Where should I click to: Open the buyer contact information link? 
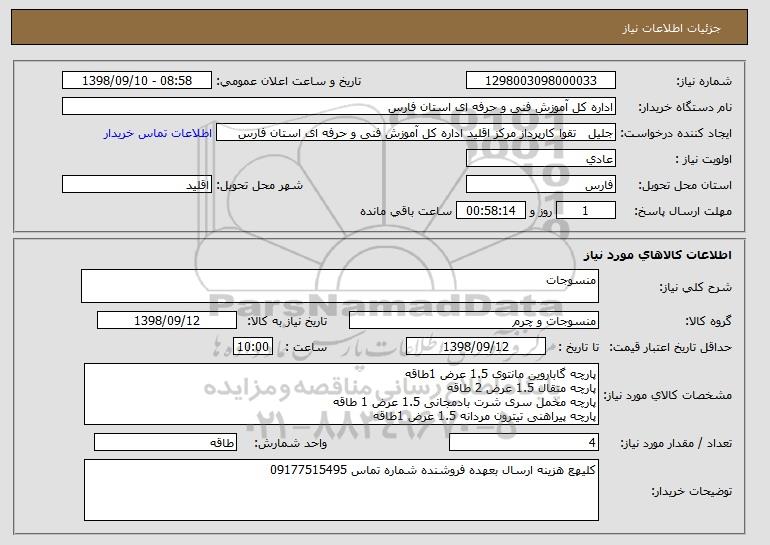[158, 134]
